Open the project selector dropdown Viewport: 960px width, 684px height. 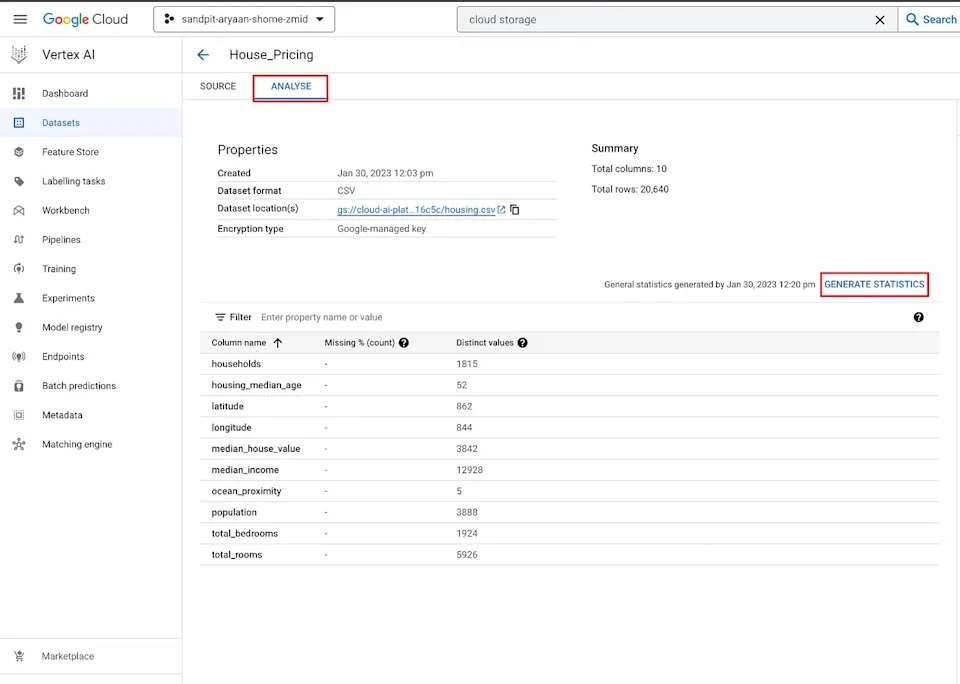point(244,20)
